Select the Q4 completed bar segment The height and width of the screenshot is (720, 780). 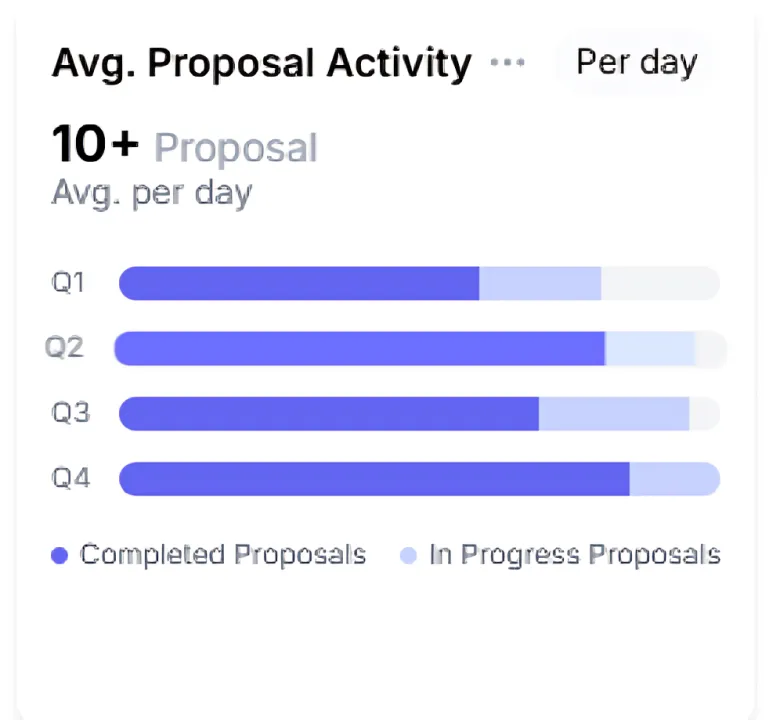click(374, 479)
